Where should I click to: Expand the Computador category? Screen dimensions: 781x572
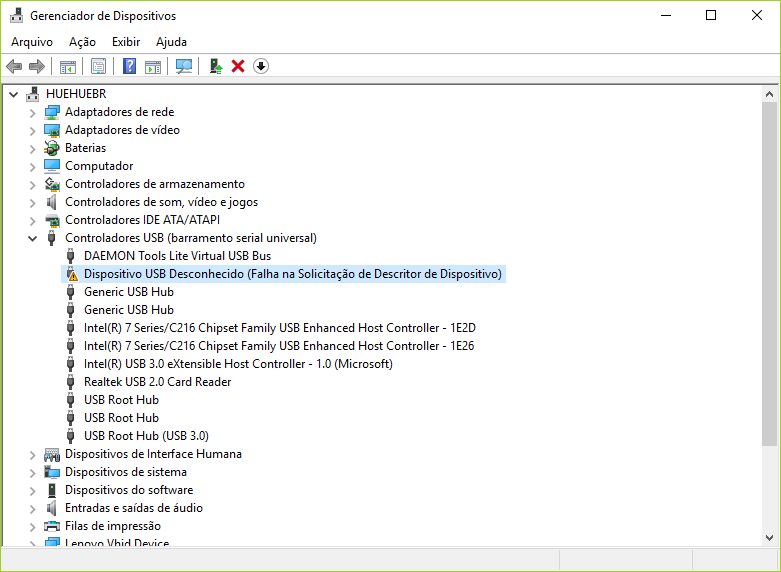tap(33, 166)
